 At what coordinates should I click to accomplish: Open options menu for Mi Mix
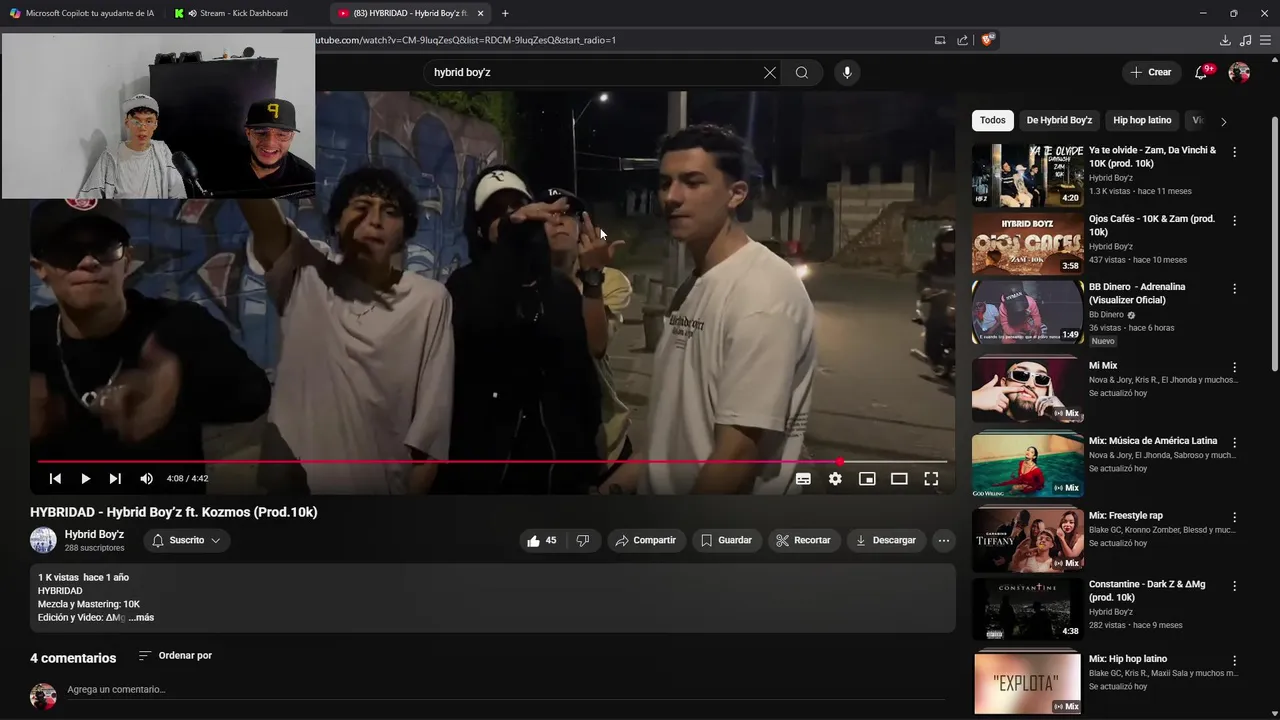[1234, 367]
